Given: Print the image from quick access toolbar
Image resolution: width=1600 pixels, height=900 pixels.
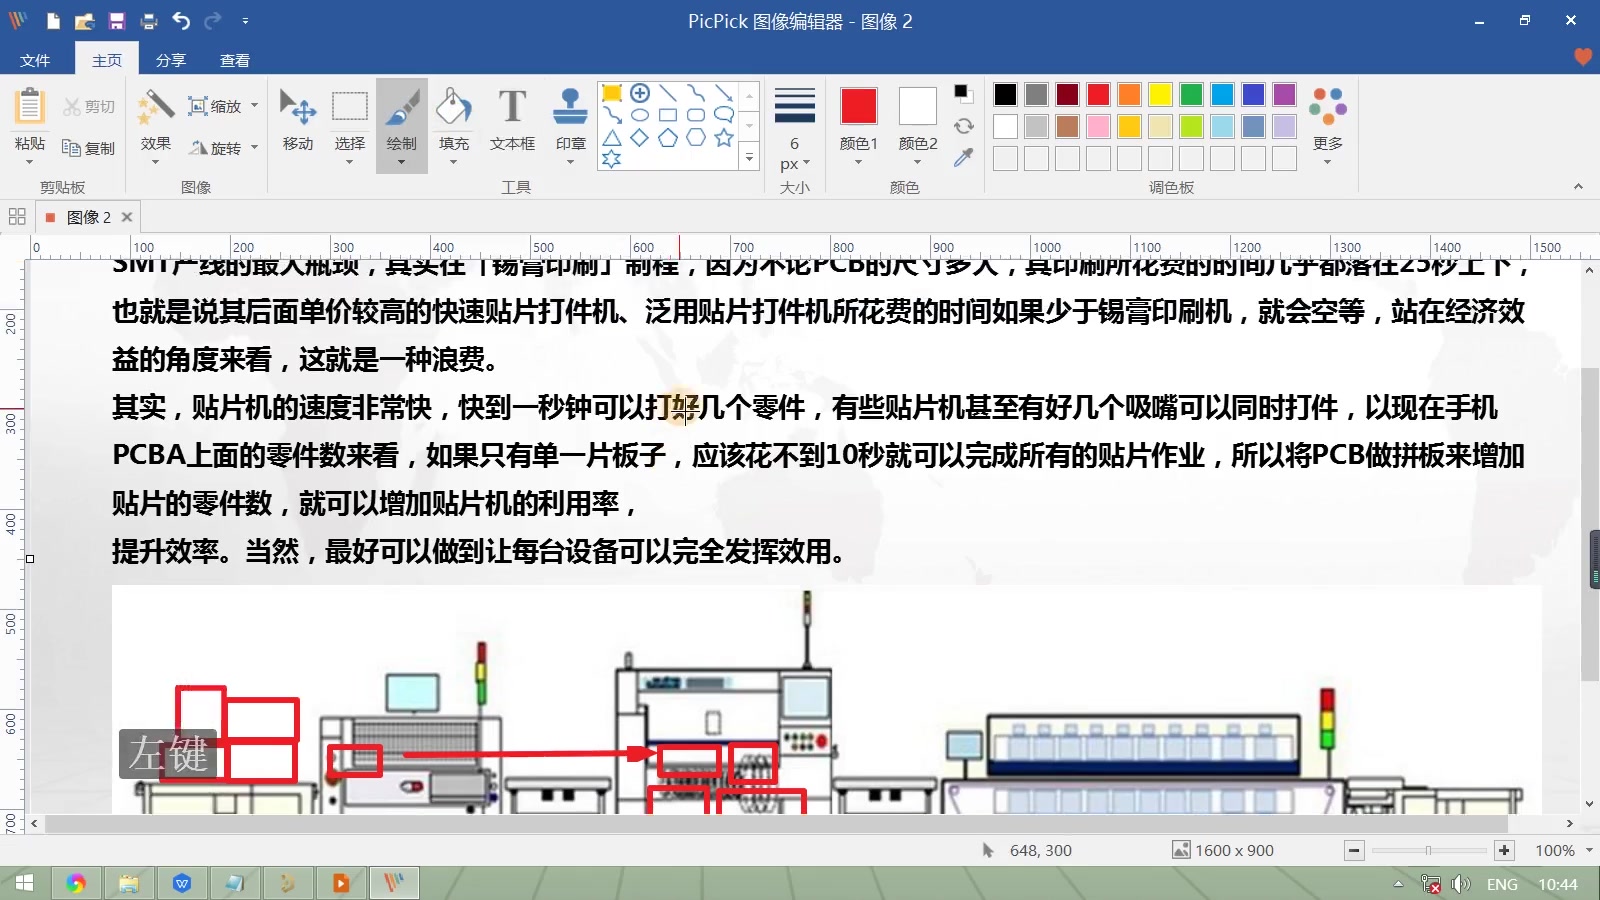Looking at the screenshot, I should [149, 21].
